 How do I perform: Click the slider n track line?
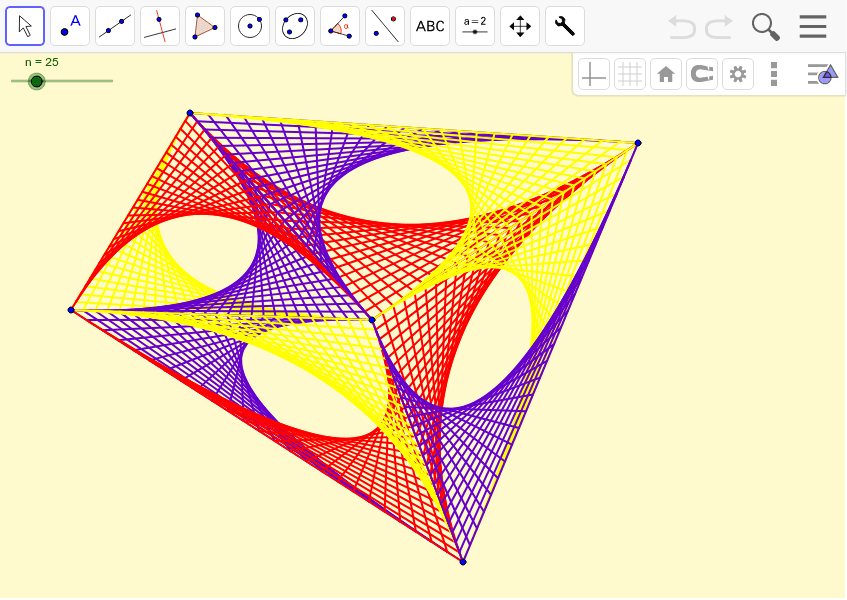pyautogui.click(x=62, y=81)
